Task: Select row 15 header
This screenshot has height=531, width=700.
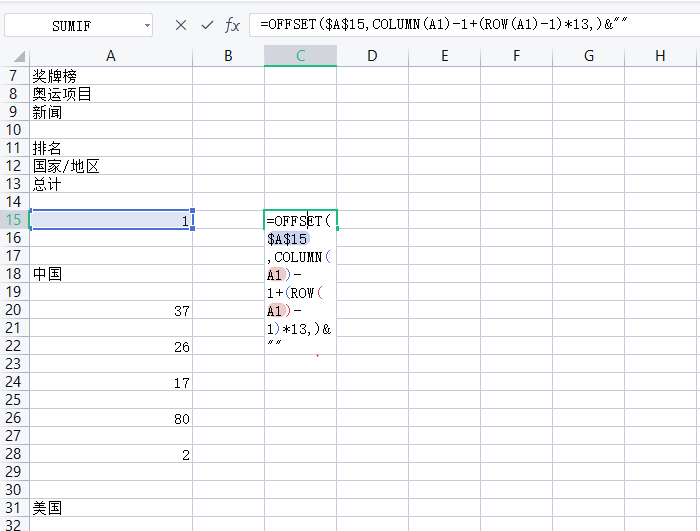Action: click(x=13, y=220)
